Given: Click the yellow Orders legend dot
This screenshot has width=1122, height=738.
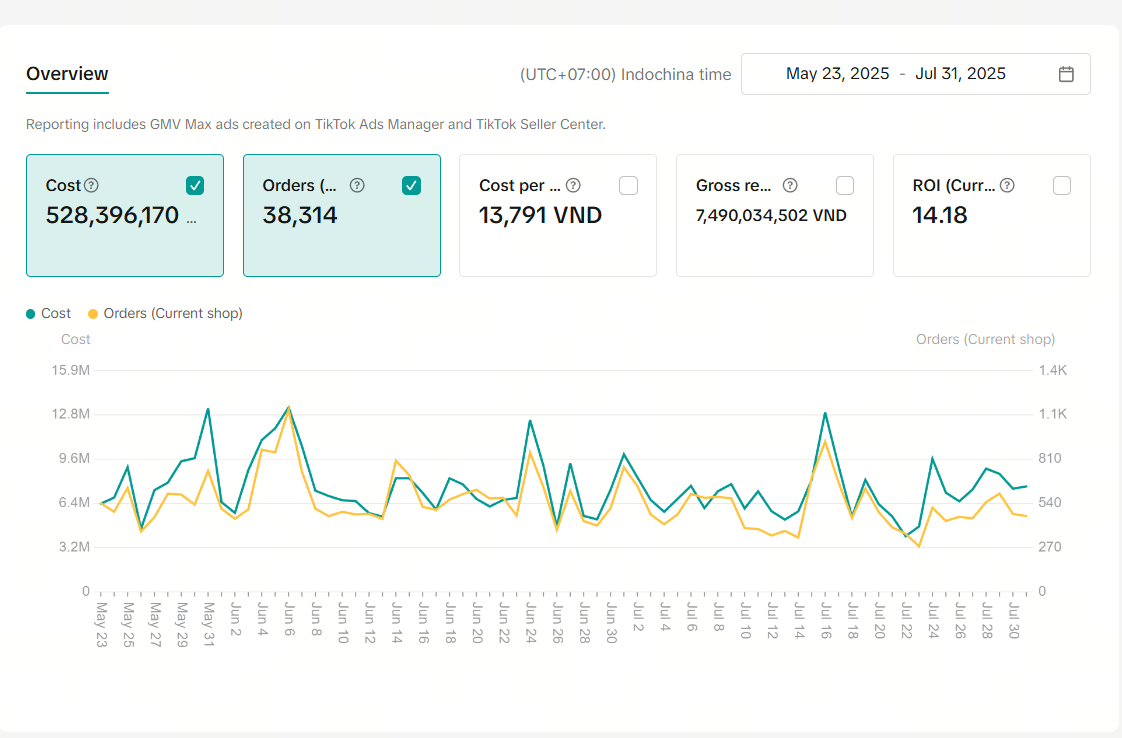Looking at the screenshot, I should click(x=94, y=314).
